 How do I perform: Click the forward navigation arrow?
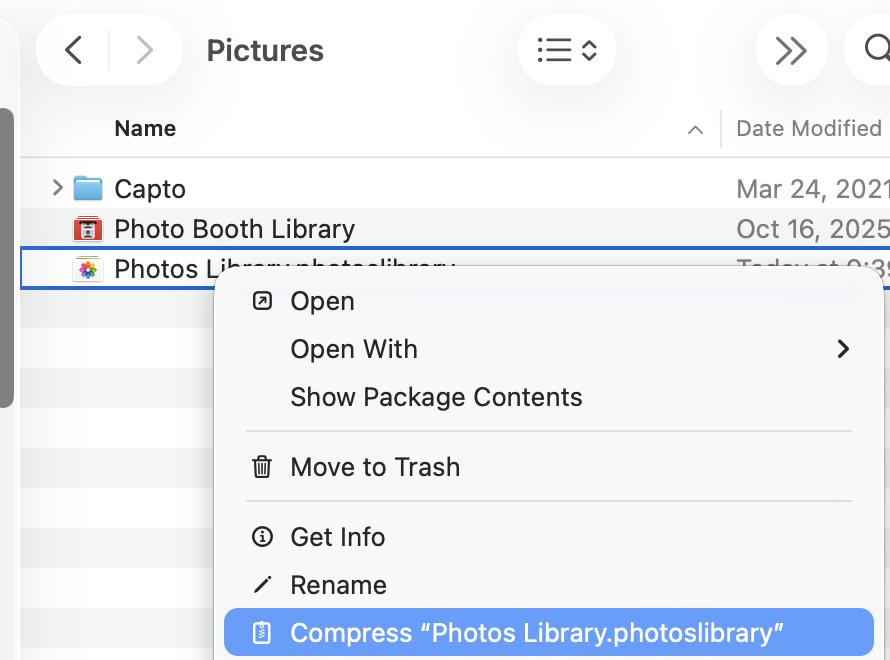[x=144, y=50]
